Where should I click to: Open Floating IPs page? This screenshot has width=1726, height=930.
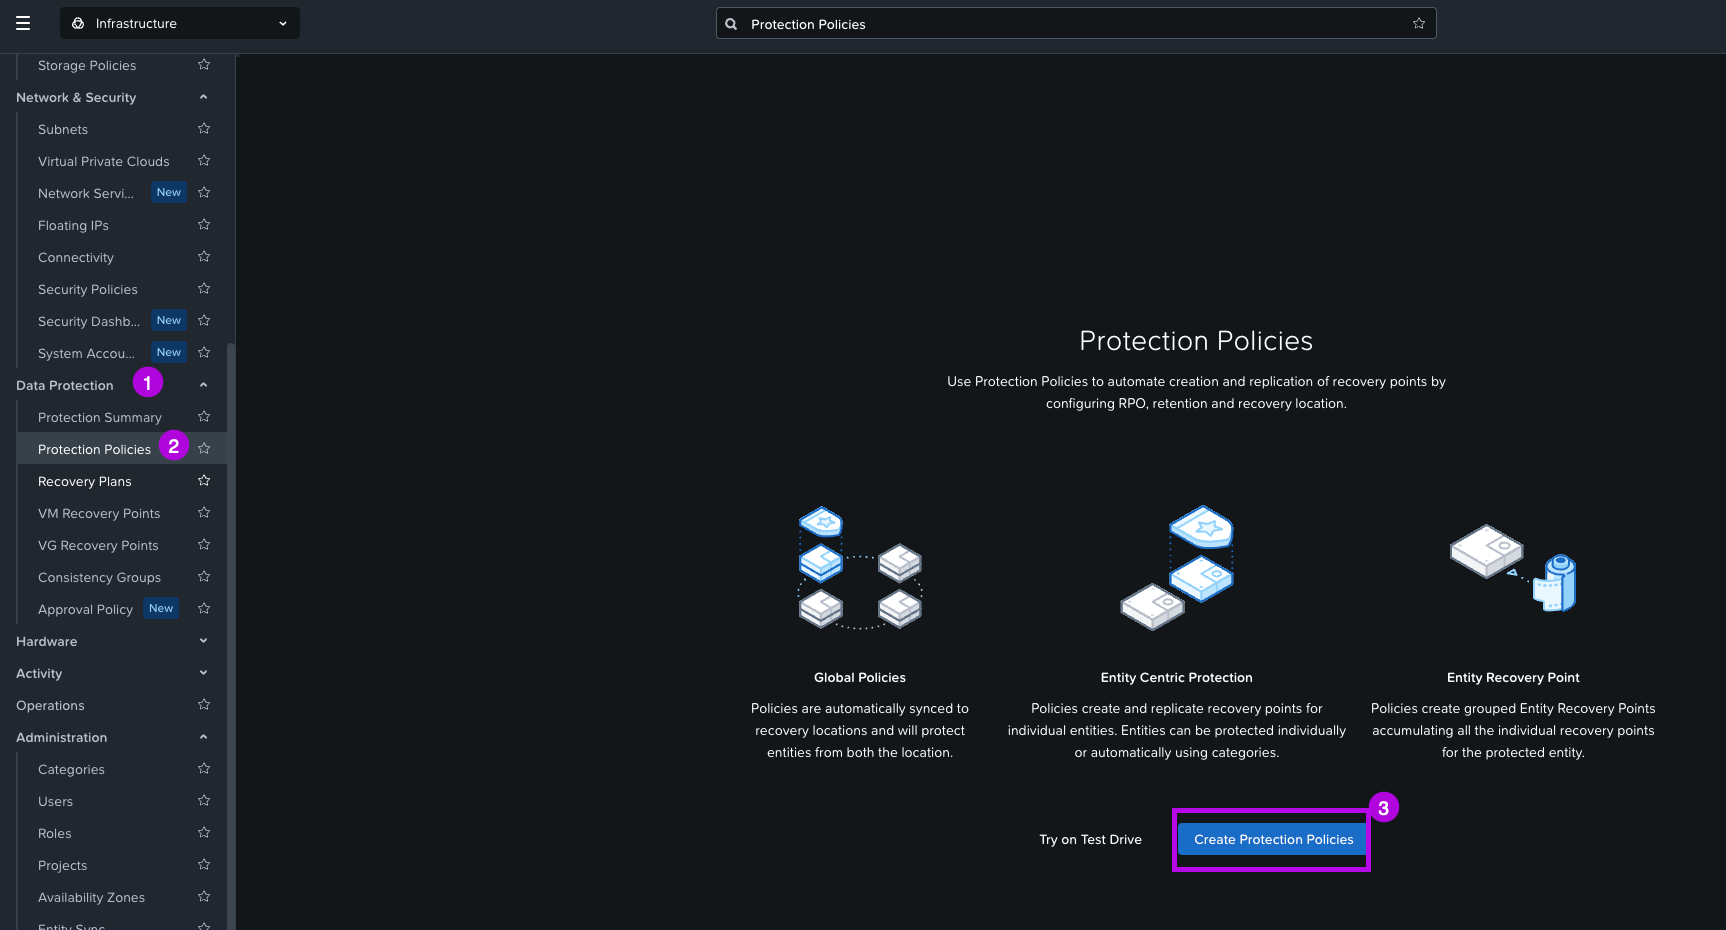pyautogui.click(x=74, y=225)
